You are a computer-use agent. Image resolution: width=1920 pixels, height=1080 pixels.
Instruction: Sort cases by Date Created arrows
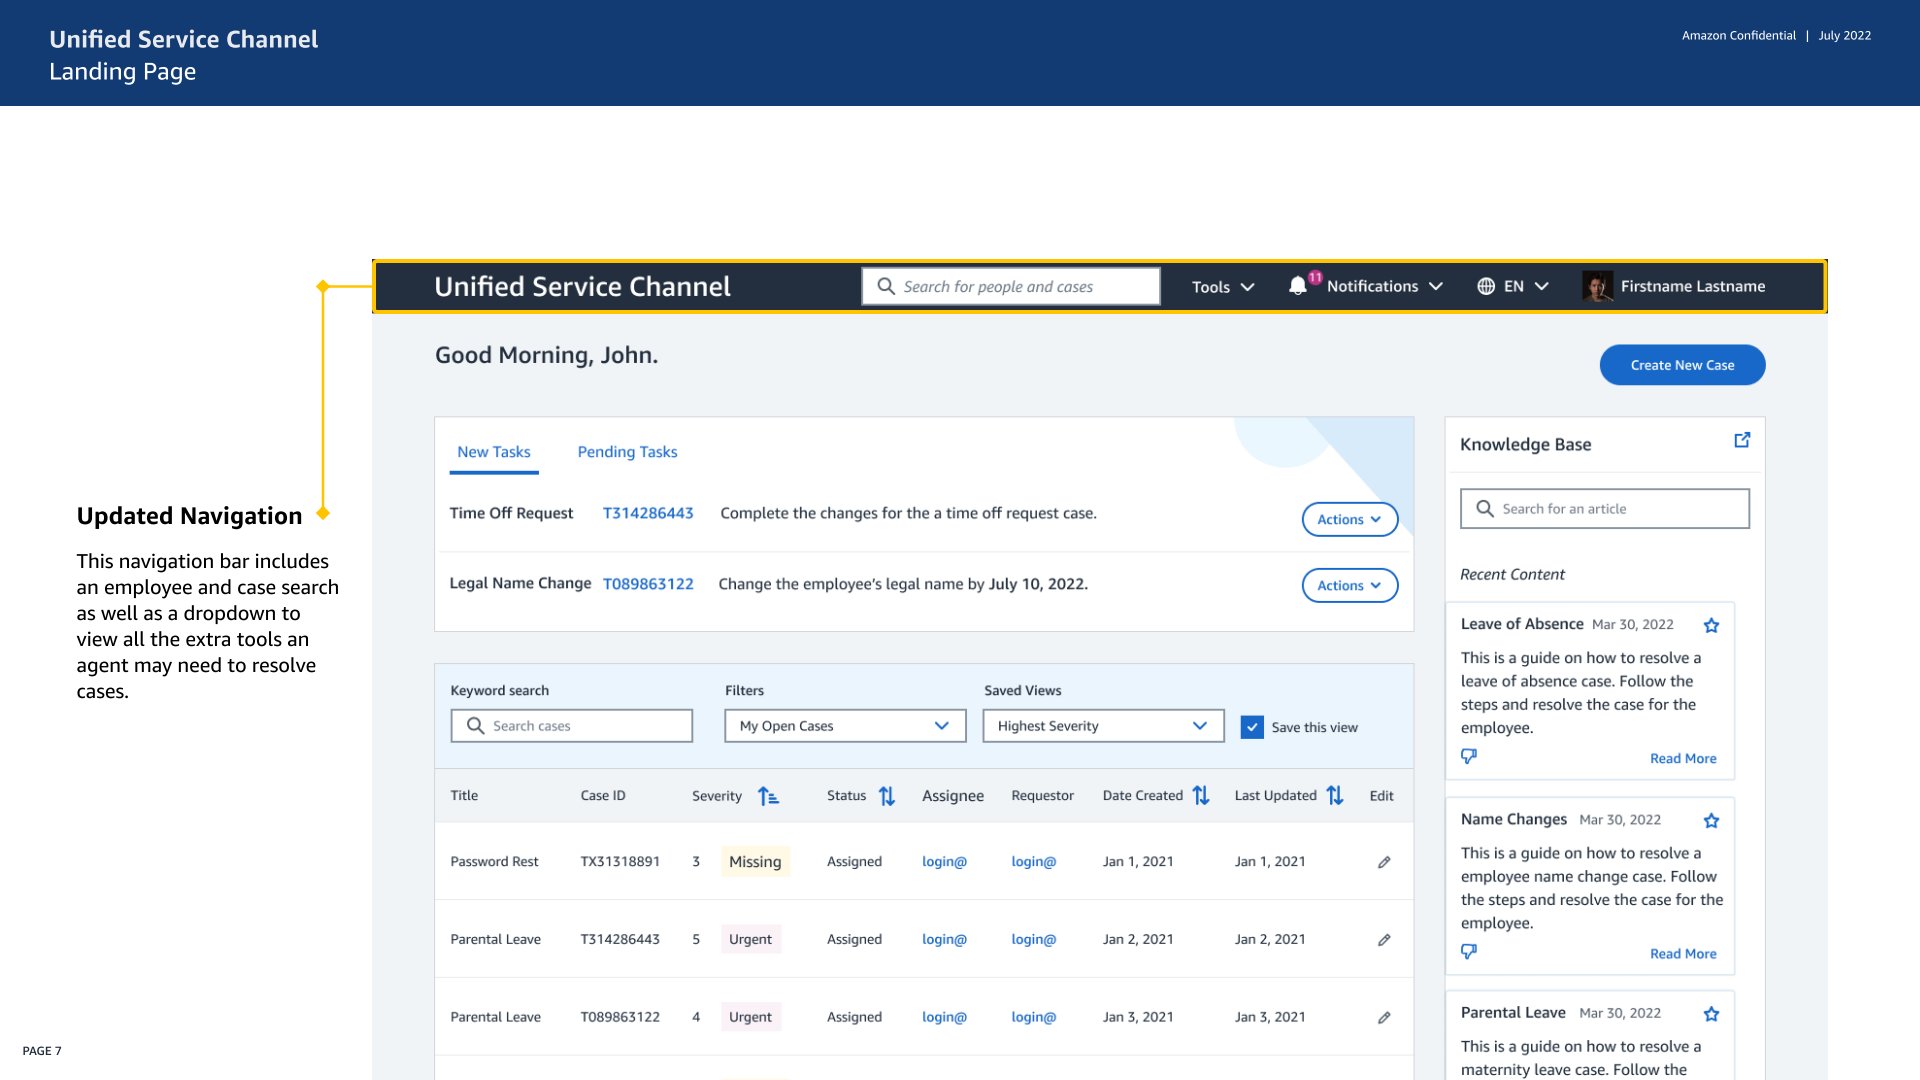(x=1201, y=796)
